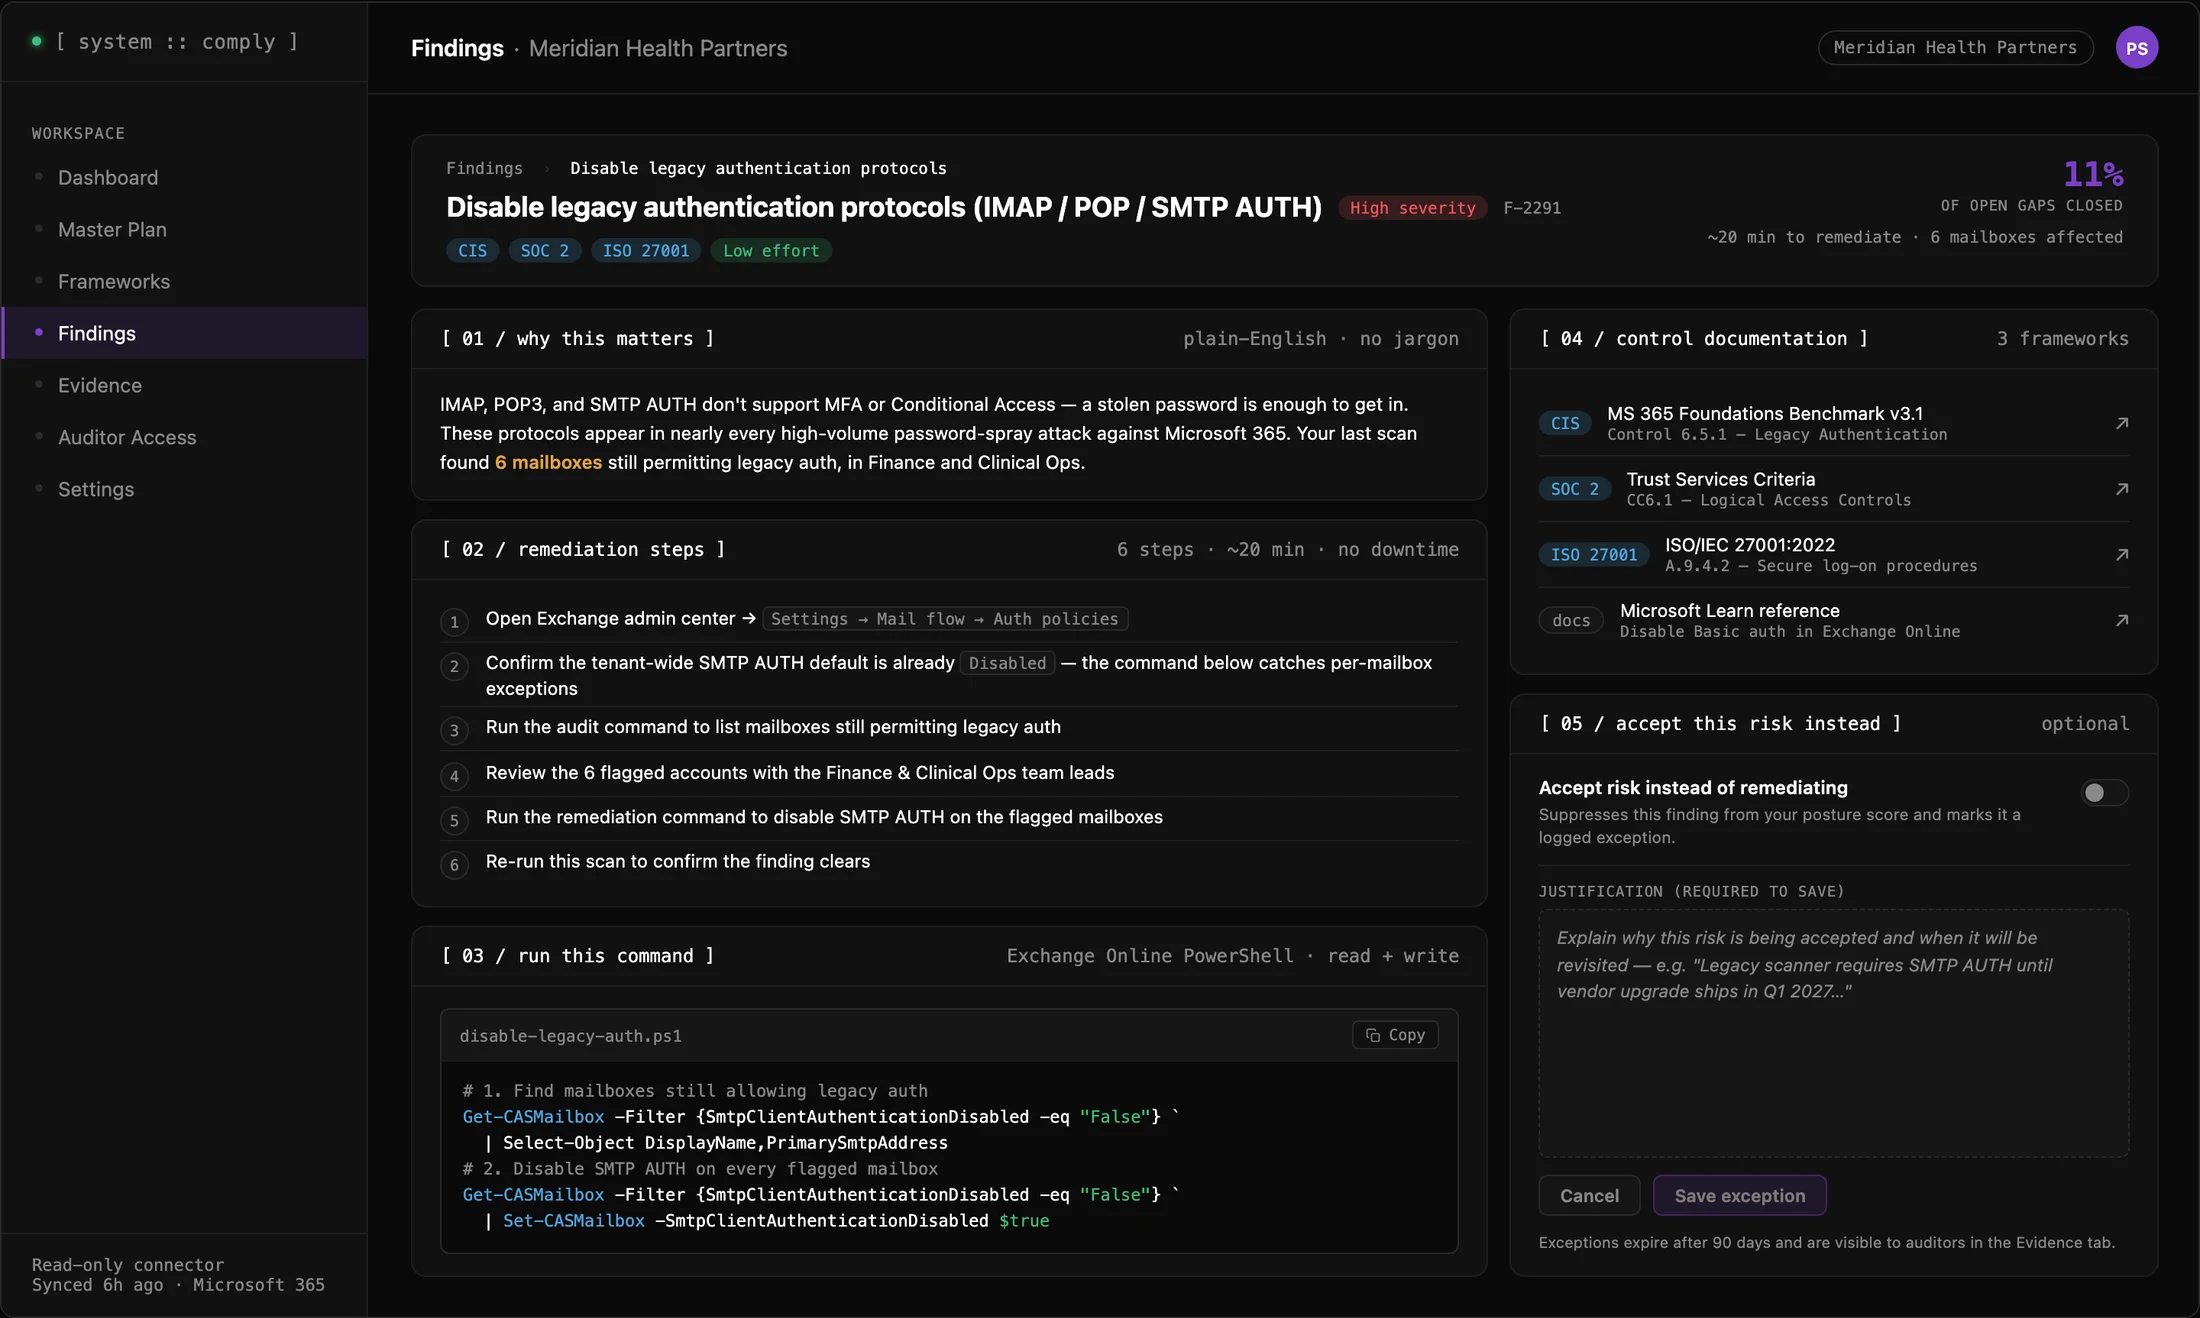Click the ISO 27001 tag under title
This screenshot has height=1318, width=2200.
(x=645, y=251)
